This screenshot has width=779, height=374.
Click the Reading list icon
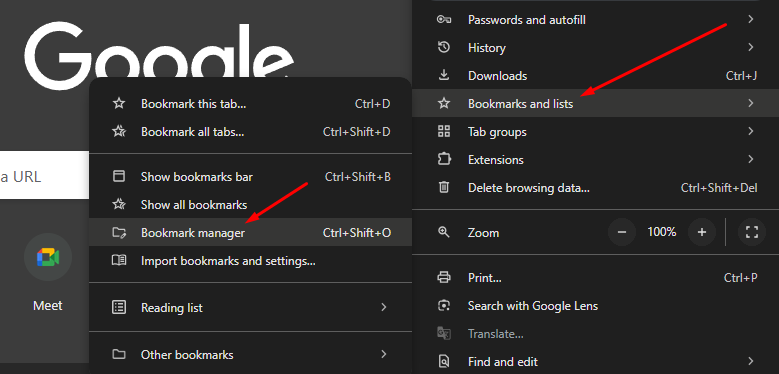tap(119, 307)
